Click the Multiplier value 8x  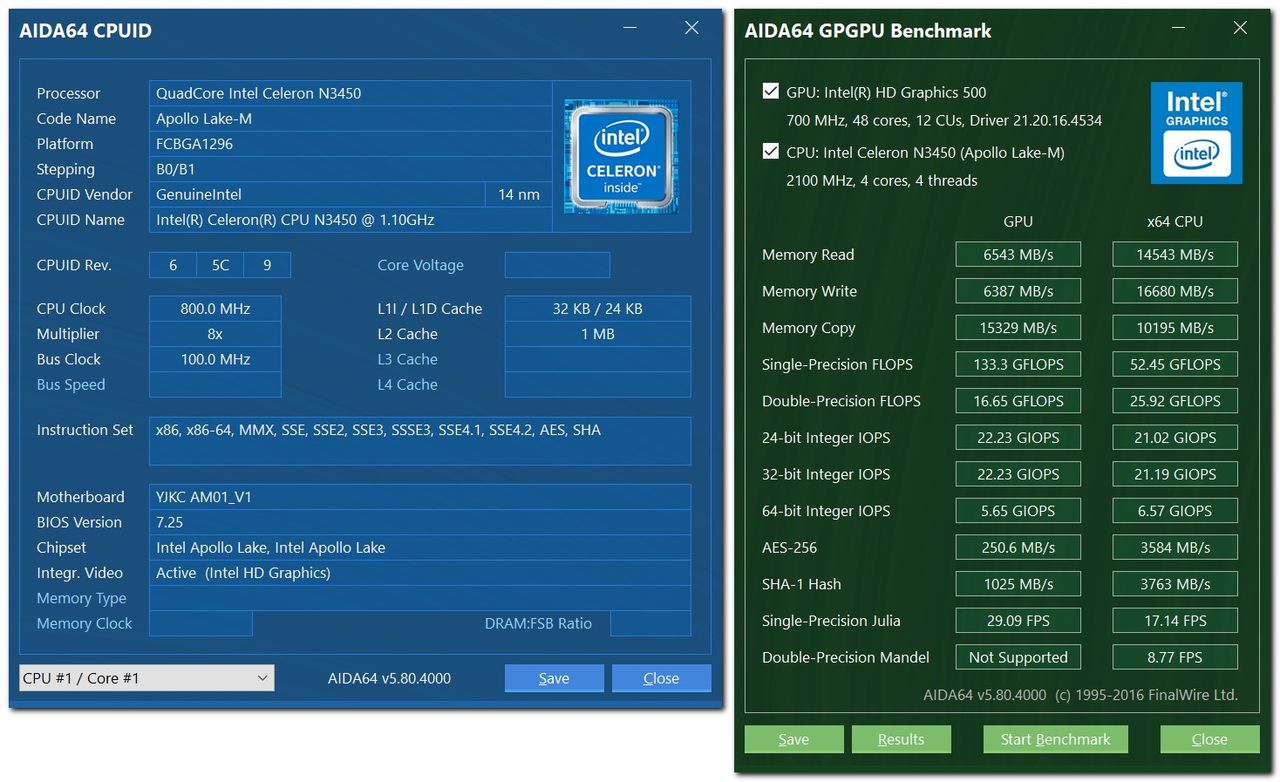click(x=215, y=334)
